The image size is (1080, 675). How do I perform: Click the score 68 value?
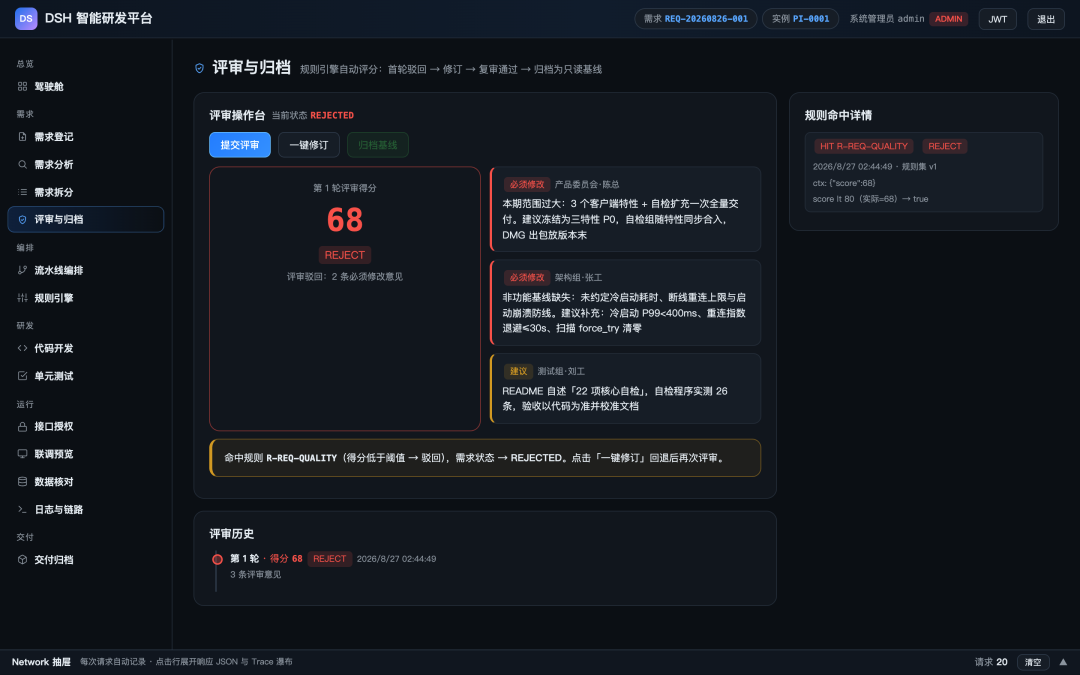(344, 220)
